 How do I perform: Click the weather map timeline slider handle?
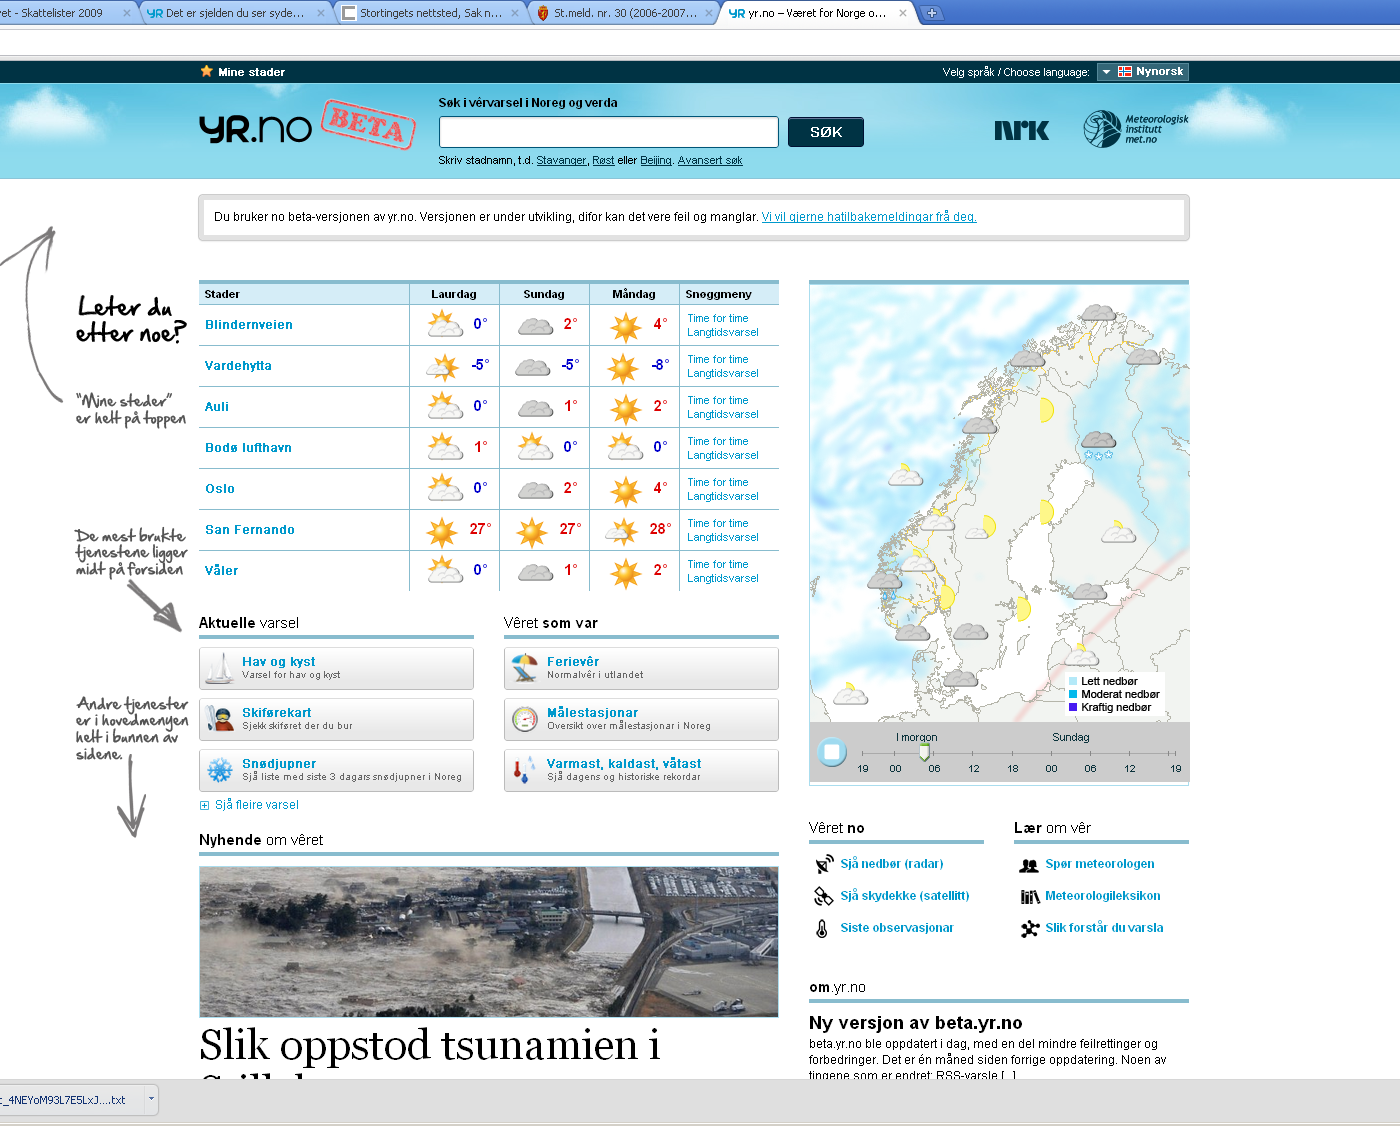tap(924, 752)
